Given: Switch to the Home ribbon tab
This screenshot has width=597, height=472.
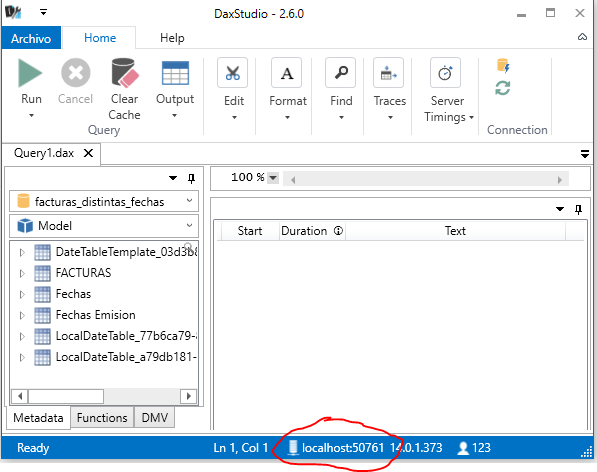Looking at the screenshot, I should (100, 38).
